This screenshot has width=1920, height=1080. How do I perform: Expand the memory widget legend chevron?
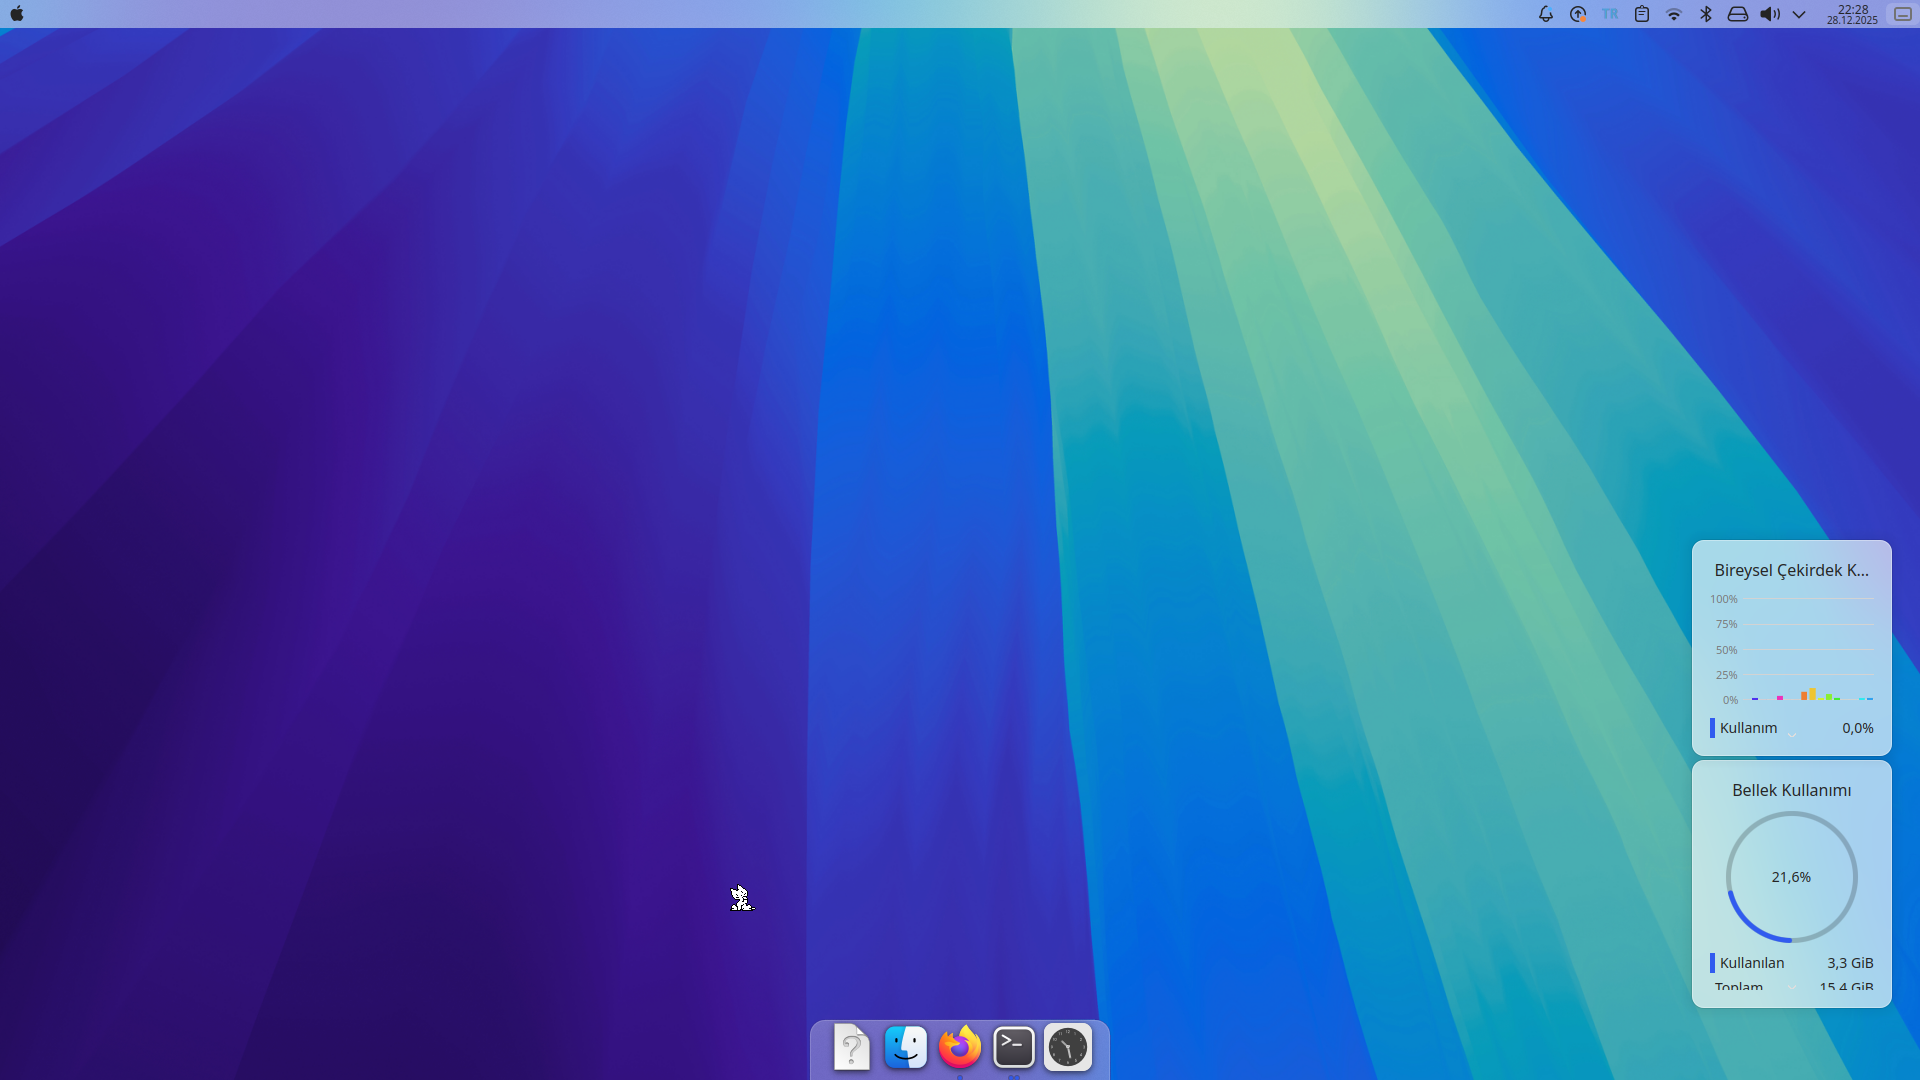point(1792,988)
